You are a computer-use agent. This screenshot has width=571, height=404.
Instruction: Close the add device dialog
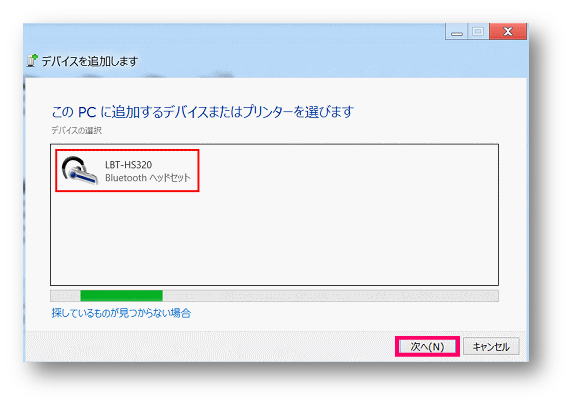pos(508,32)
